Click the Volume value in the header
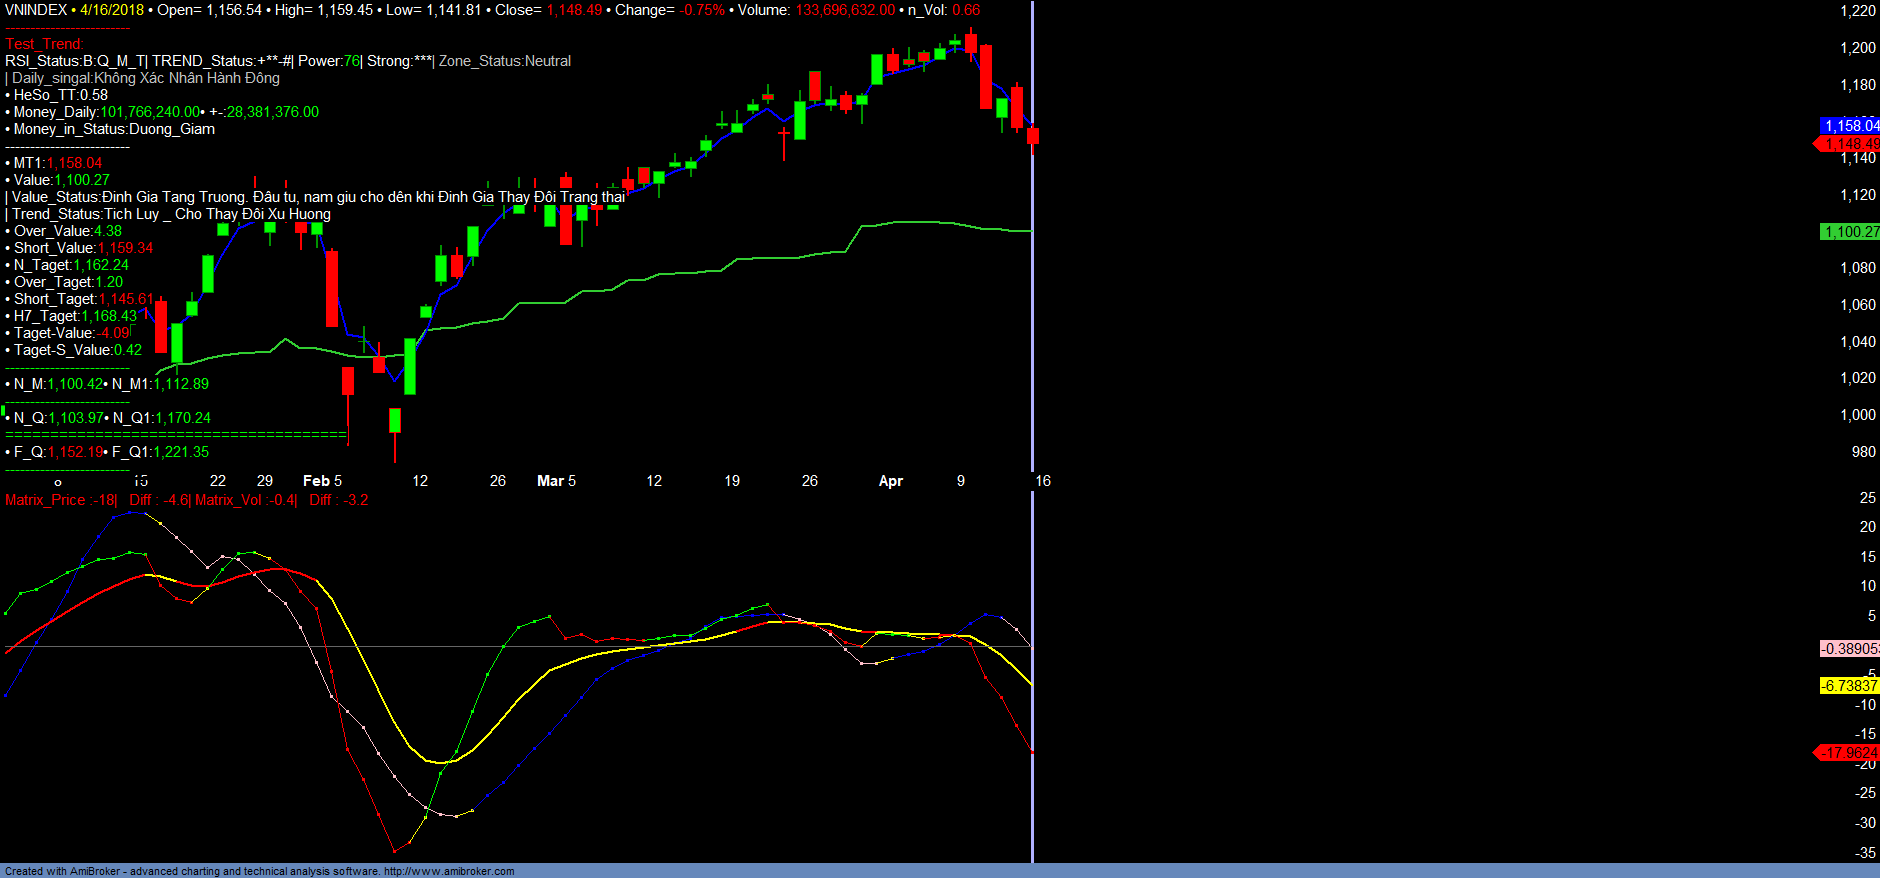 coord(845,10)
